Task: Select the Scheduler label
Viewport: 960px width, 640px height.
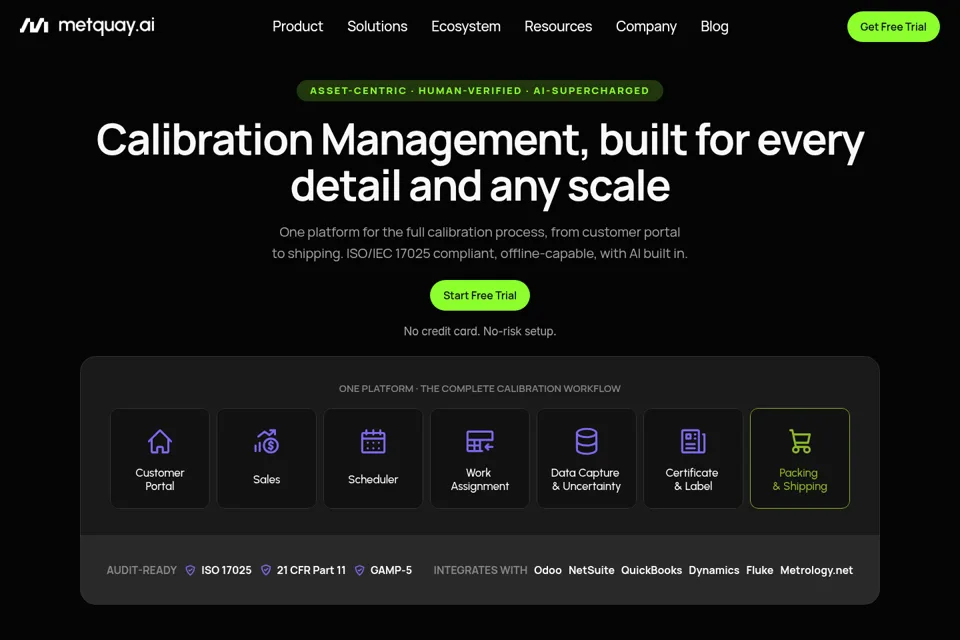Action: click(373, 480)
